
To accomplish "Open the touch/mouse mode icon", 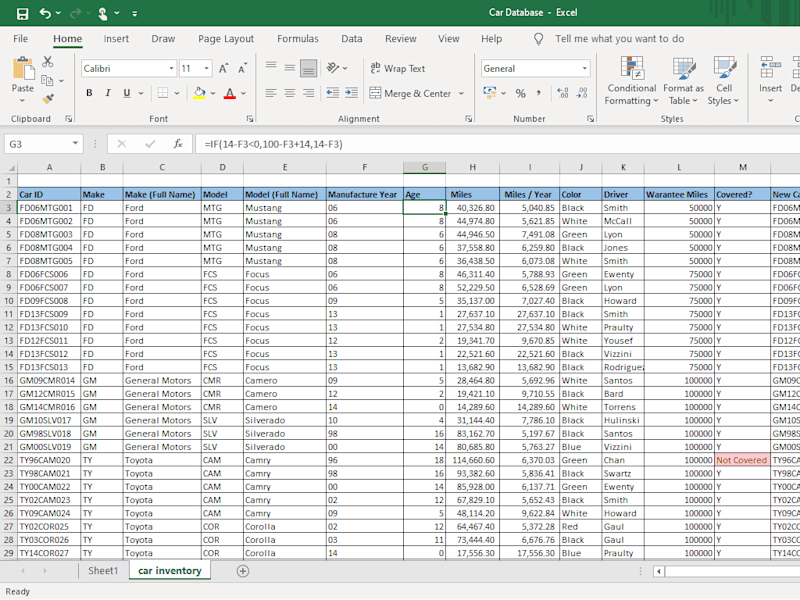I will tap(103, 13).
